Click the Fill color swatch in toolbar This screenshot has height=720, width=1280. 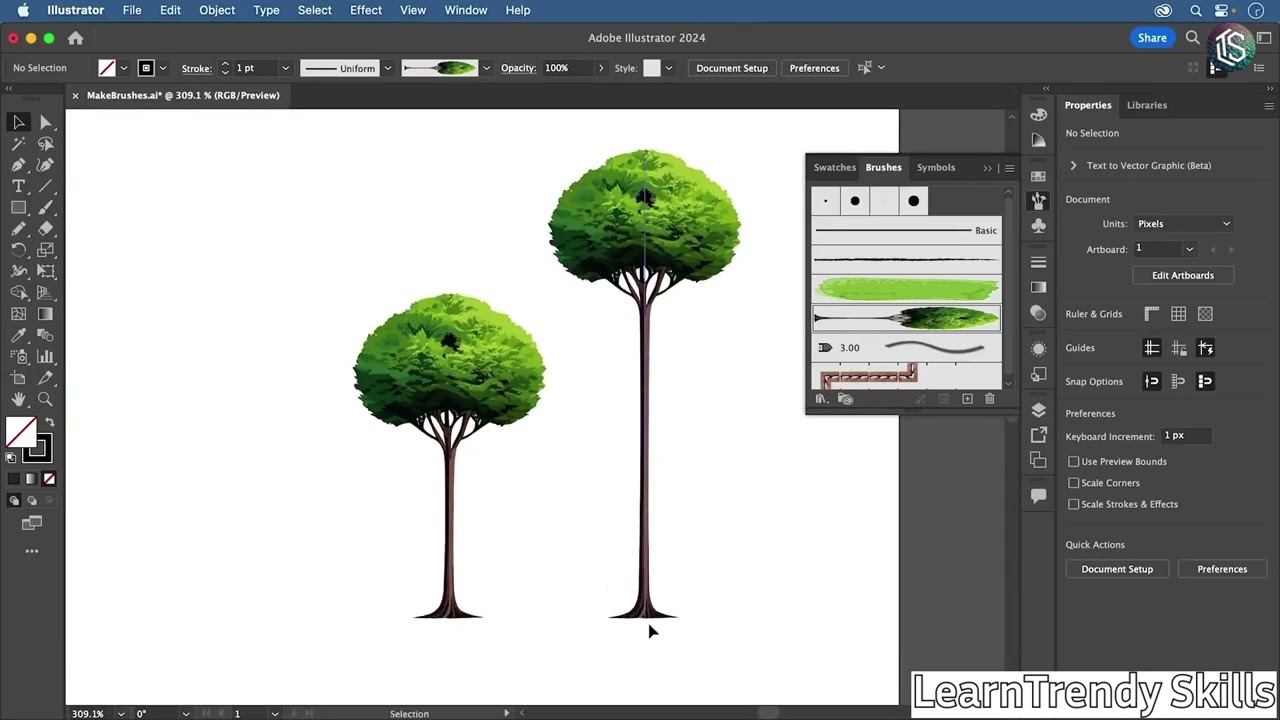(x=19, y=432)
